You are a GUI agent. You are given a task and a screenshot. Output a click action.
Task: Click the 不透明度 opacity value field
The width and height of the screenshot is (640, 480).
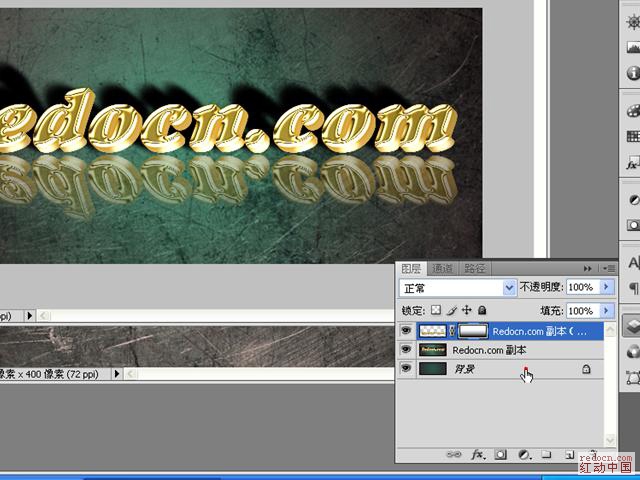(581, 287)
